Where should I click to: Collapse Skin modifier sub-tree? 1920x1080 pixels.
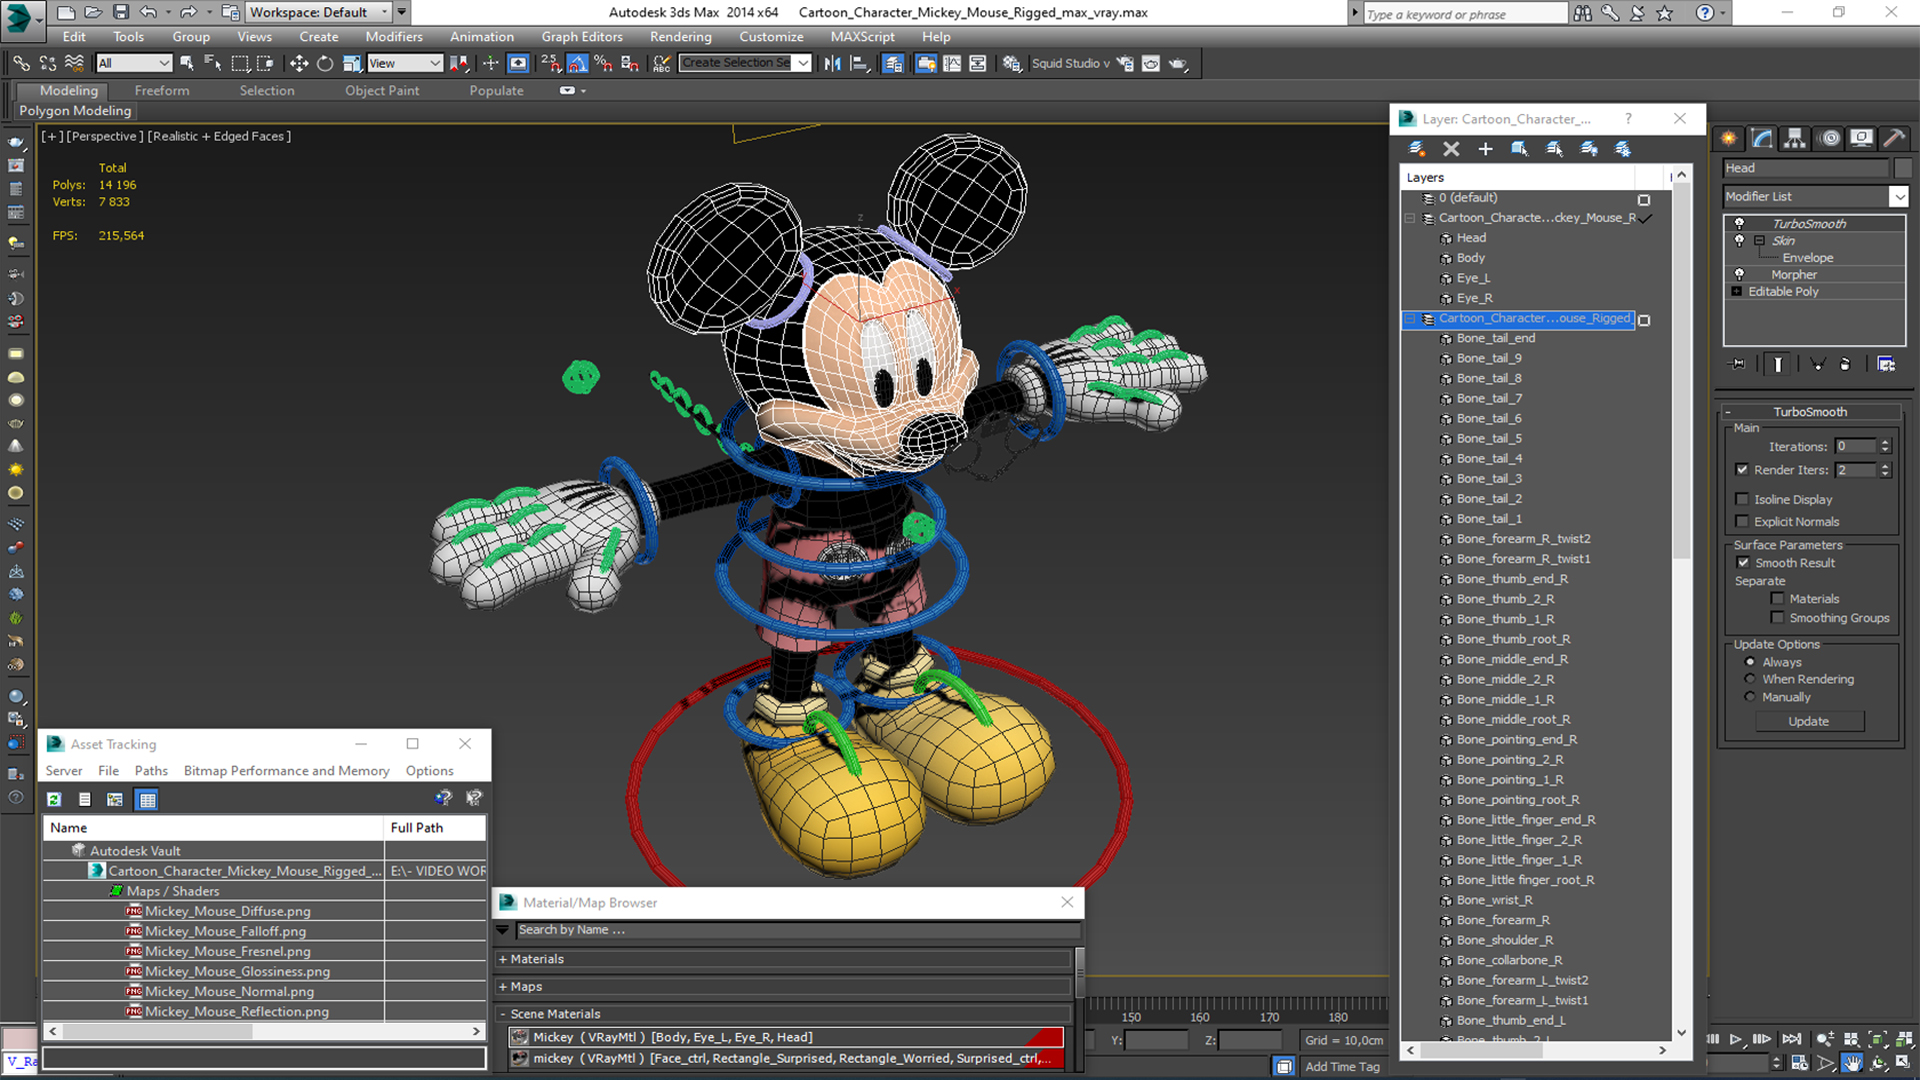(1759, 241)
